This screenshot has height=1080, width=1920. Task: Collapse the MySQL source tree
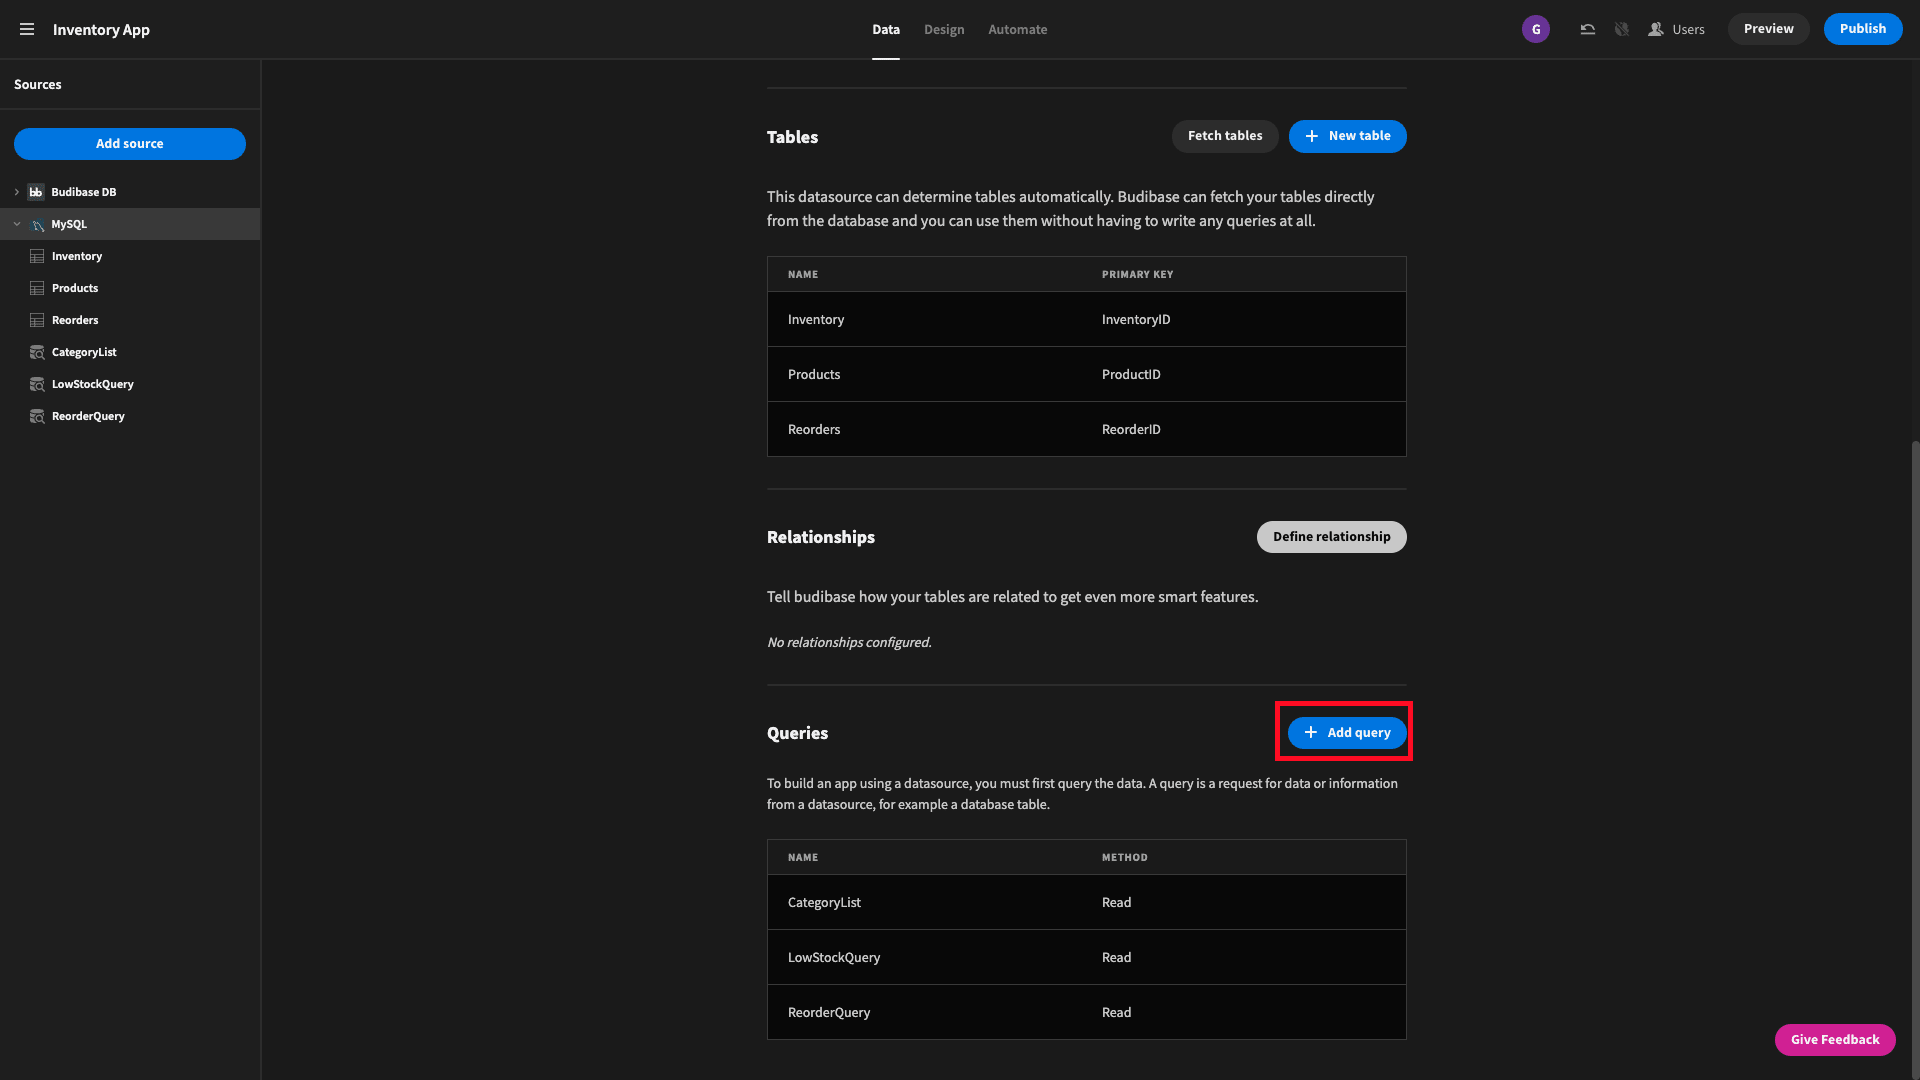17,224
